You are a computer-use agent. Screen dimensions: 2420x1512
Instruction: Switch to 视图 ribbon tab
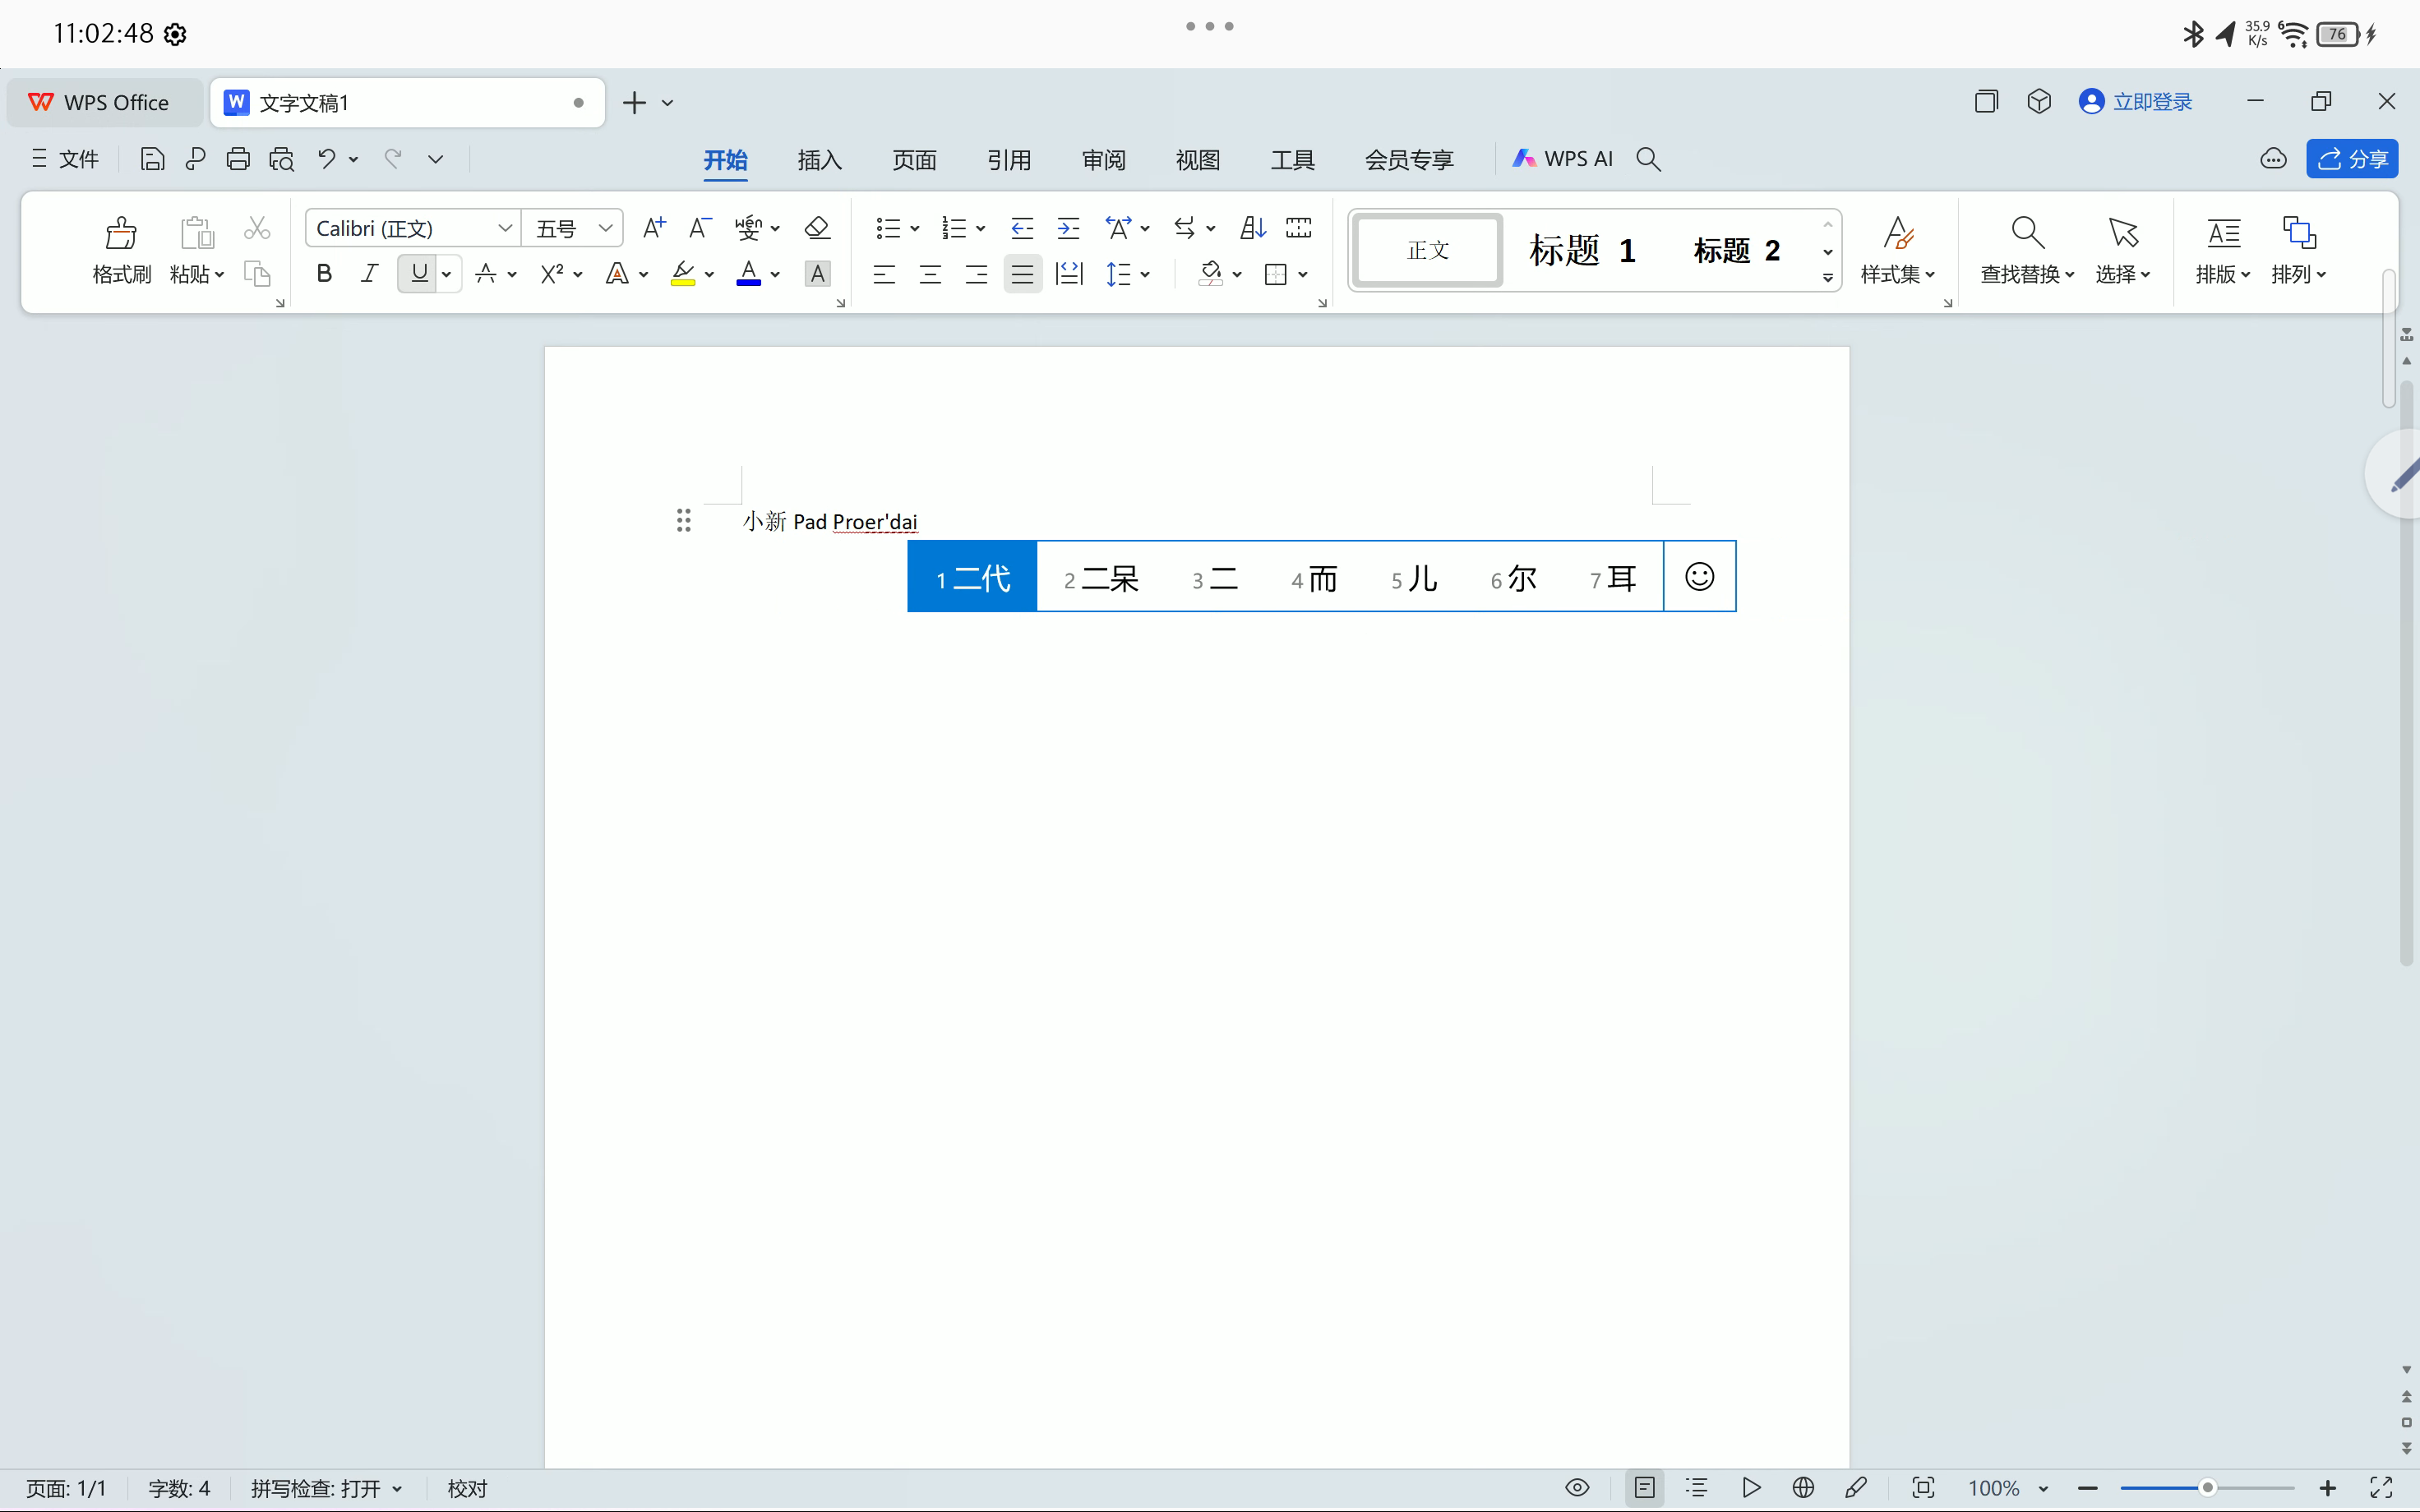click(1197, 159)
